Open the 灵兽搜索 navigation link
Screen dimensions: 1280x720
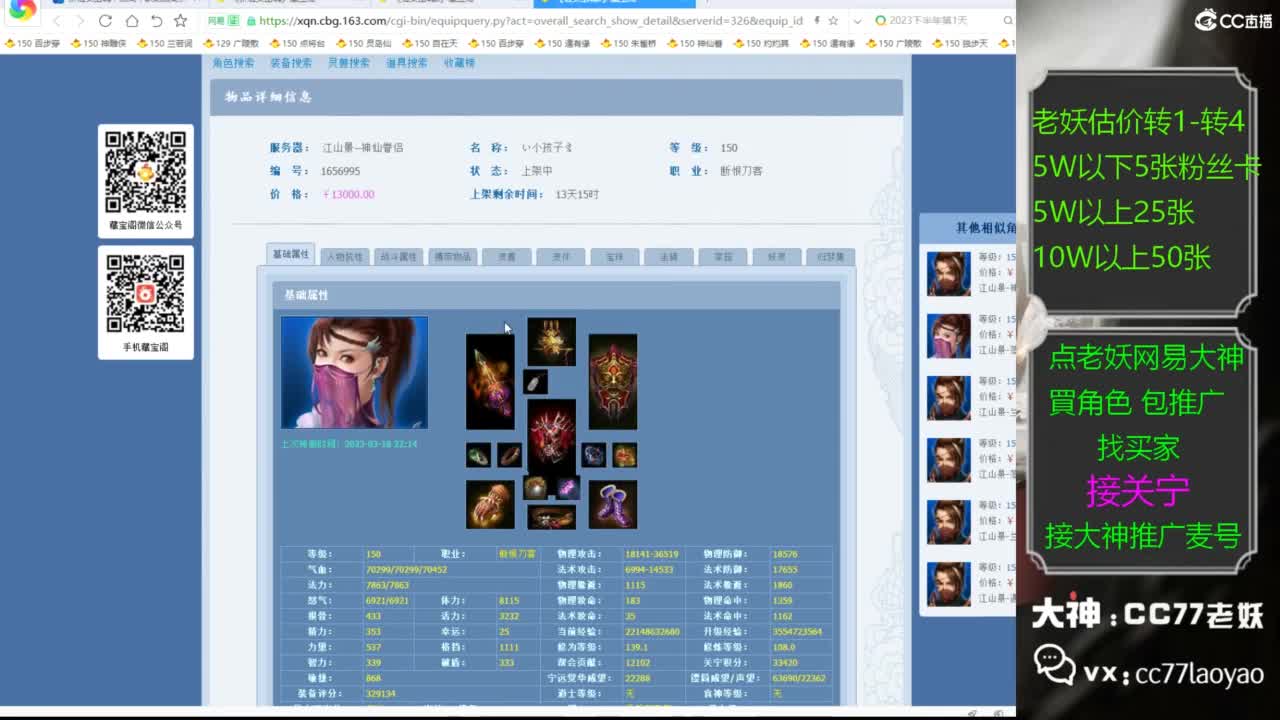349,63
